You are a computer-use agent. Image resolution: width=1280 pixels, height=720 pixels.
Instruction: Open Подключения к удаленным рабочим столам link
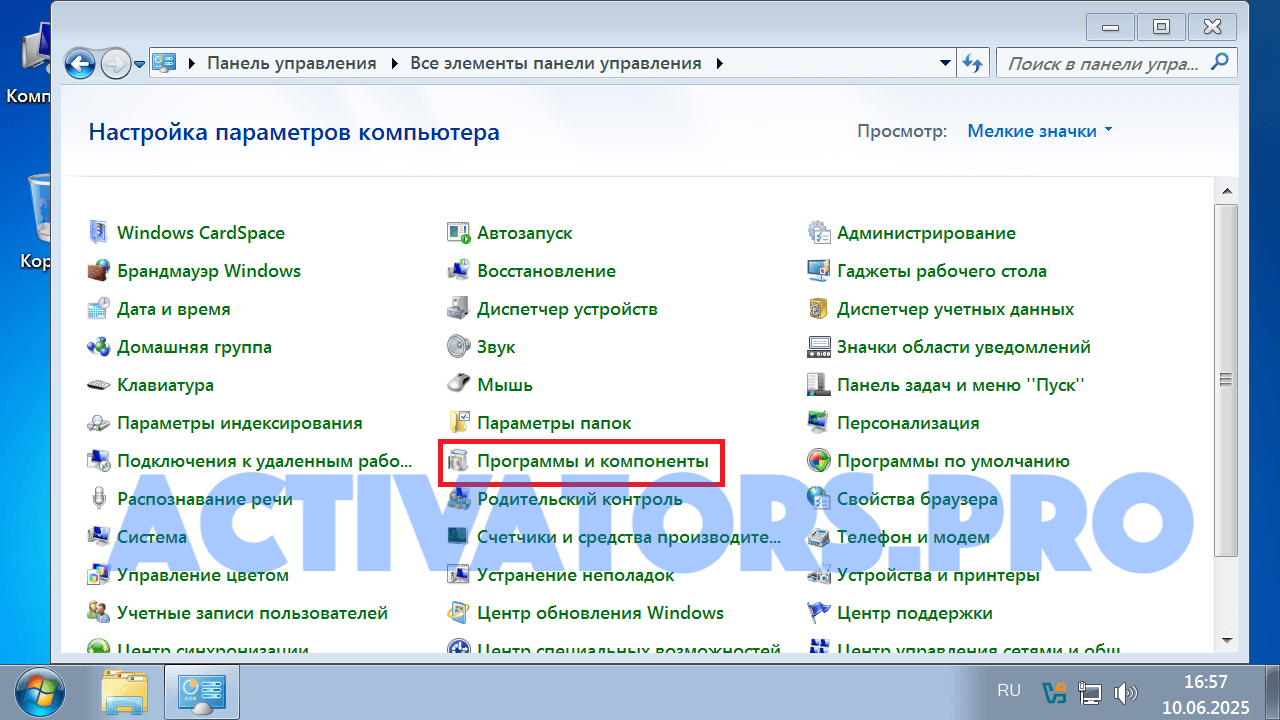click(264, 461)
